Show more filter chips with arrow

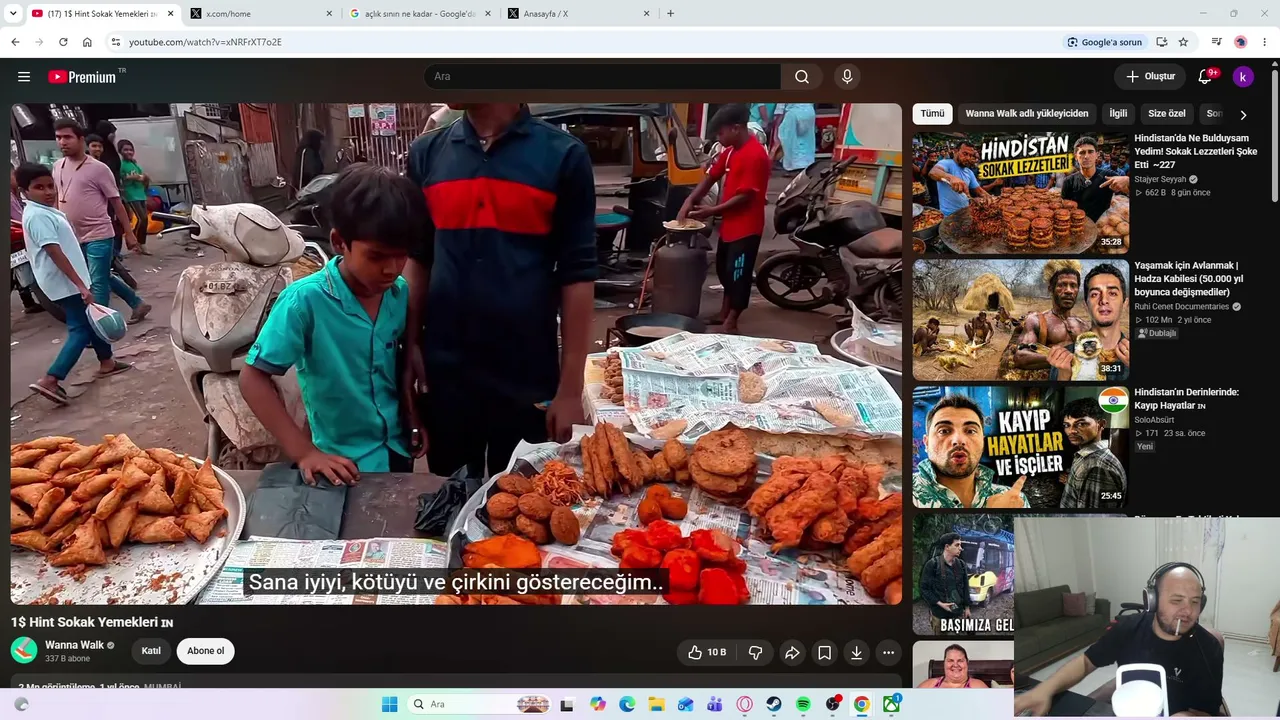coord(1243,115)
